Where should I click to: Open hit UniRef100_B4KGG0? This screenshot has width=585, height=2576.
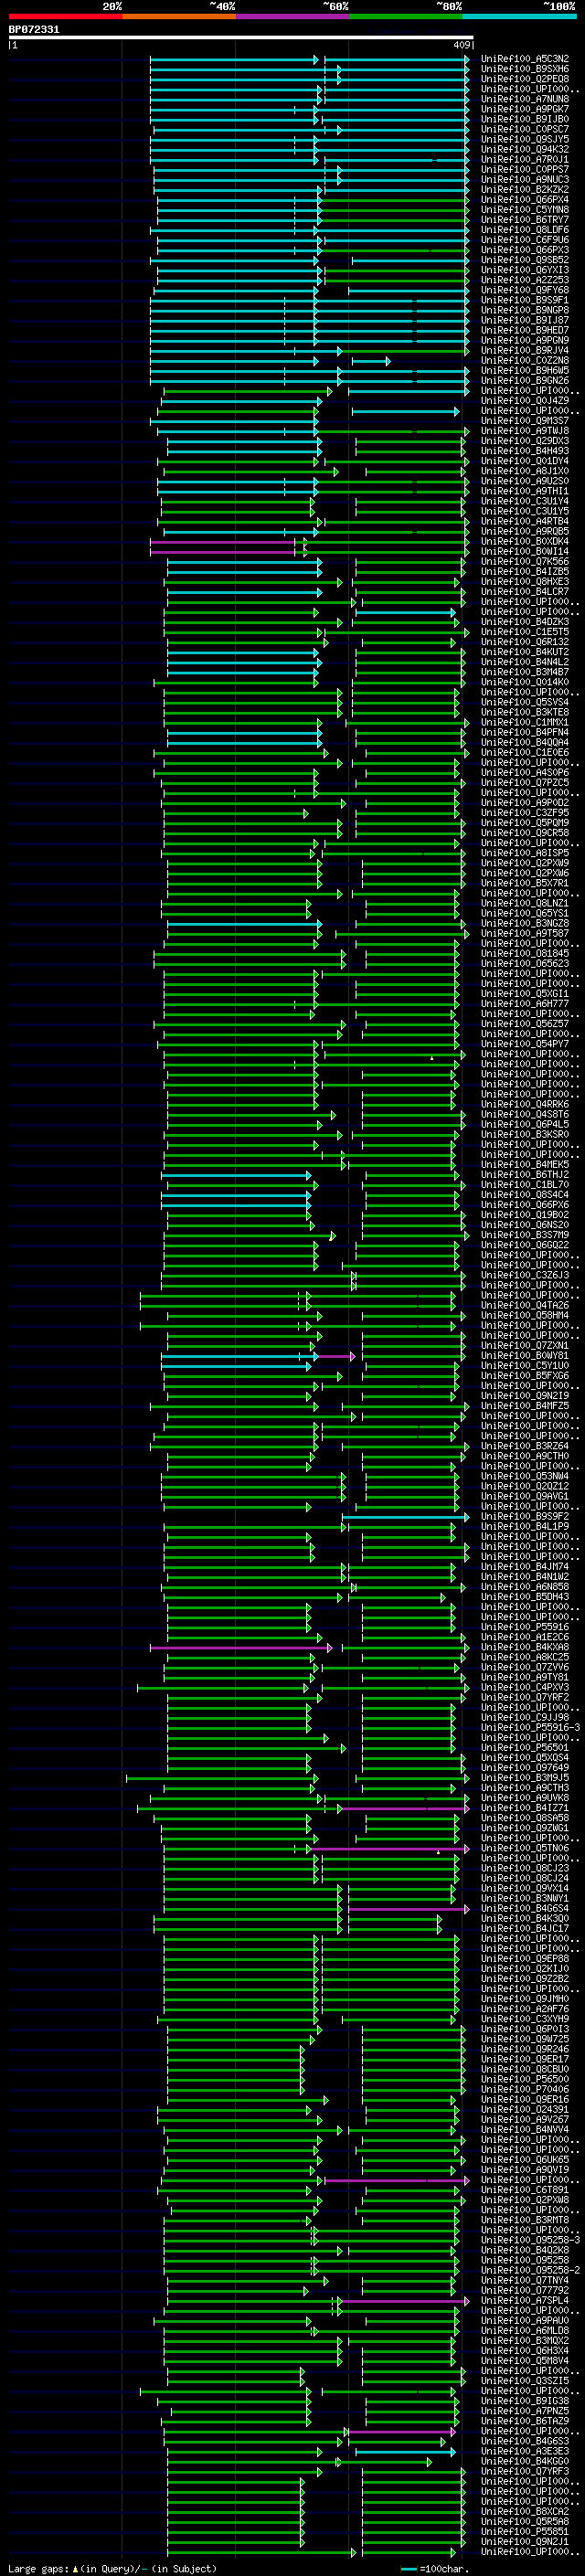[x=525, y=2461]
